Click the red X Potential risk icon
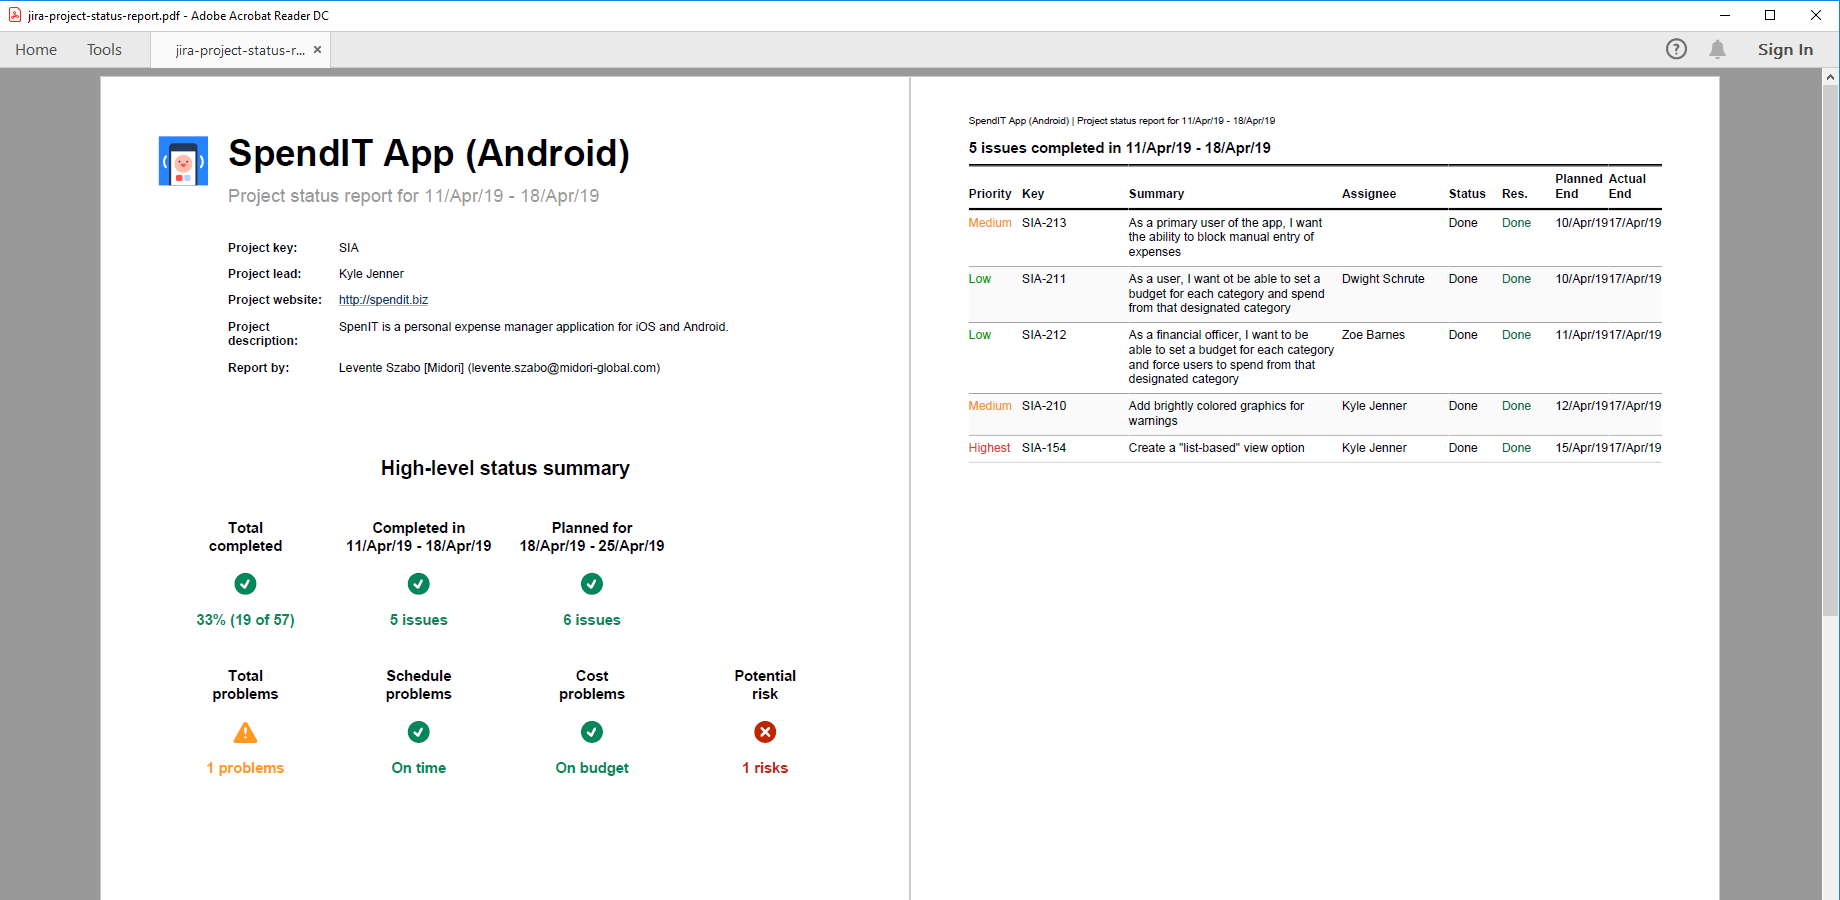This screenshot has width=1840, height=900. point(765,732)
